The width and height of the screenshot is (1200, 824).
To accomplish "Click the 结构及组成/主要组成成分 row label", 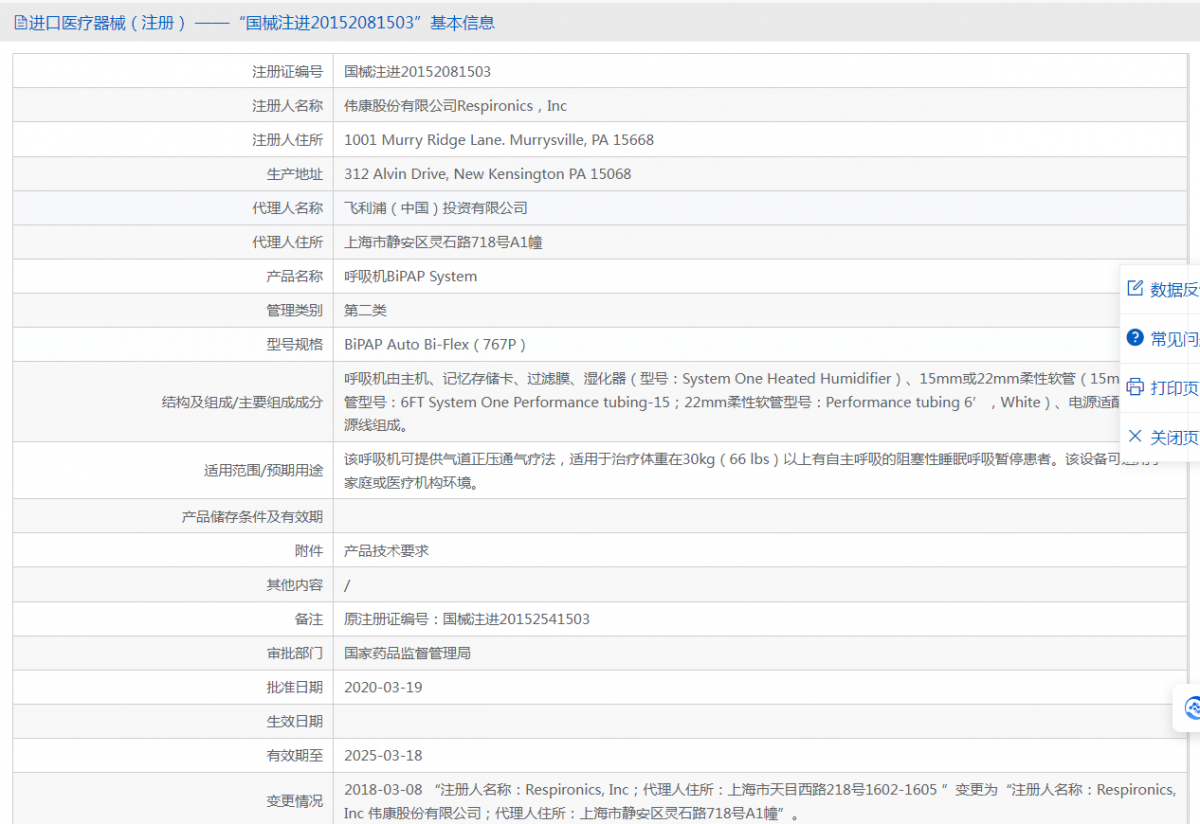I will [x=242, y=402].
